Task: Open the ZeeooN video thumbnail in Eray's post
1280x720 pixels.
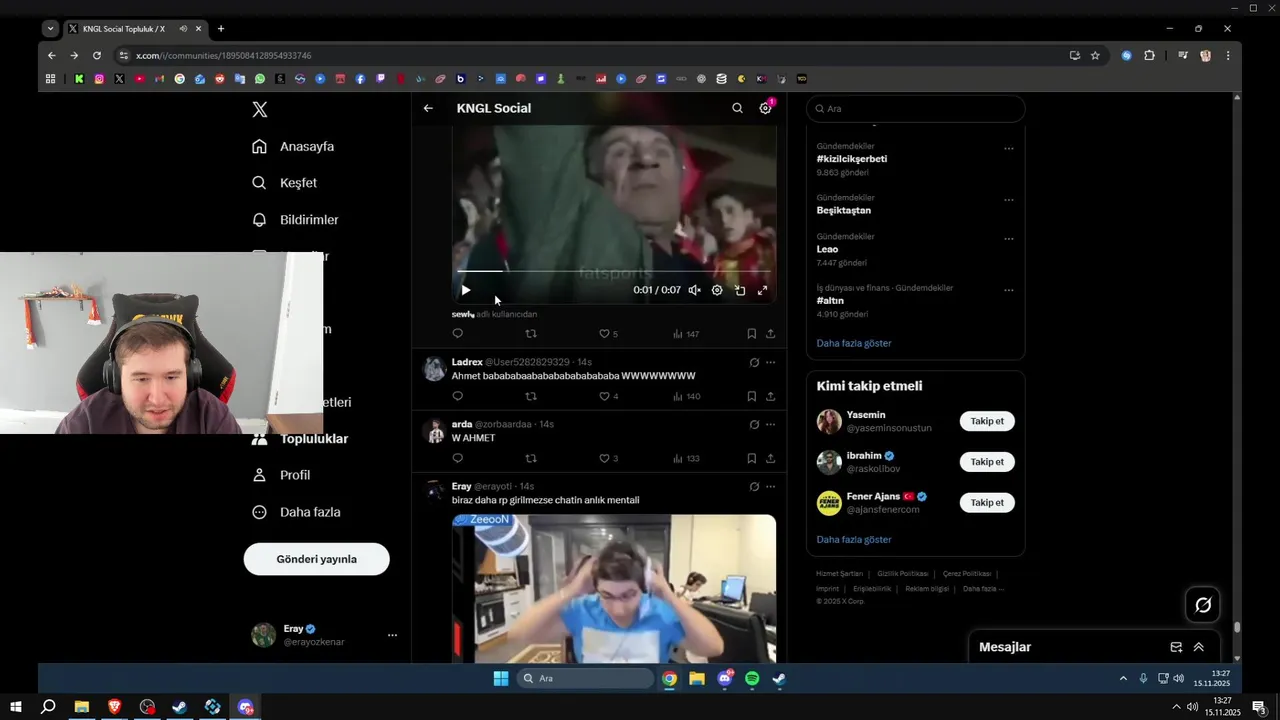Action: coord(614,588)
